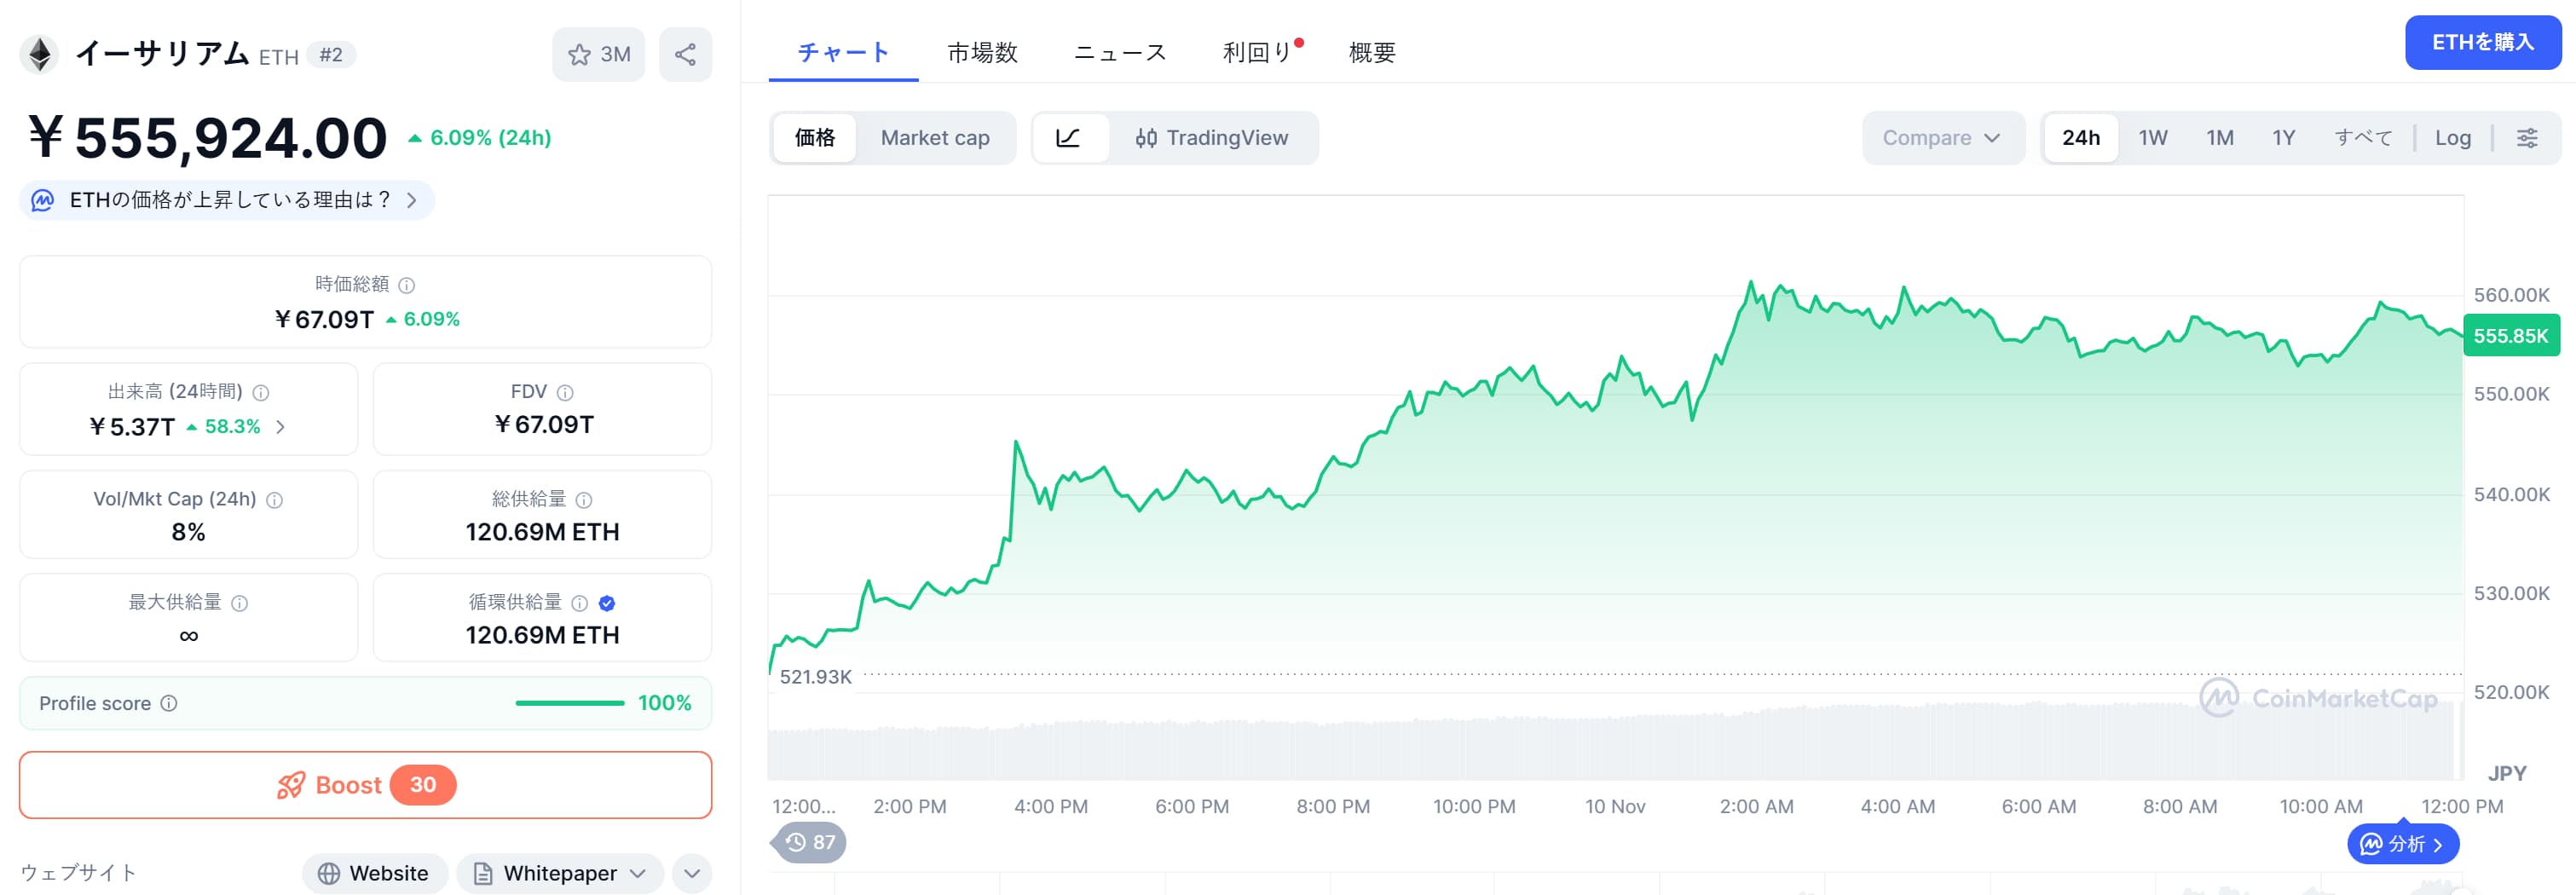Click info icon next to Profile score
Image resolution: width=2576 pixels, height=895 pixels.
(169, 703)
